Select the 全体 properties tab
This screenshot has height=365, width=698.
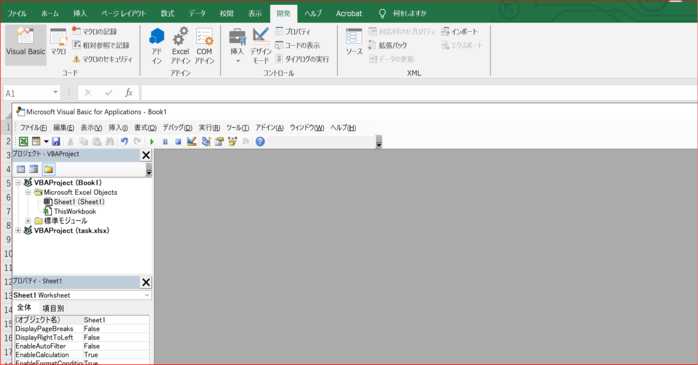(24, 308)
